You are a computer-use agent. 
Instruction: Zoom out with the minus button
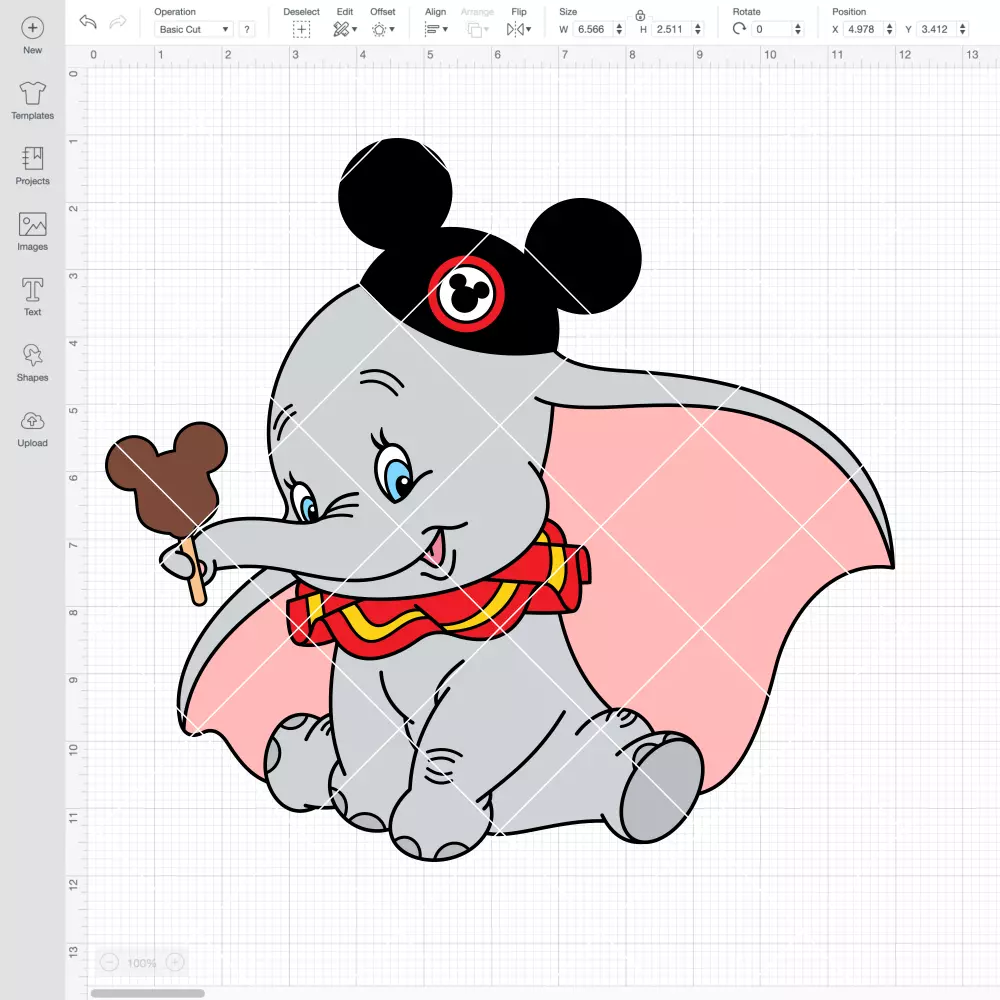click(110, 962)
